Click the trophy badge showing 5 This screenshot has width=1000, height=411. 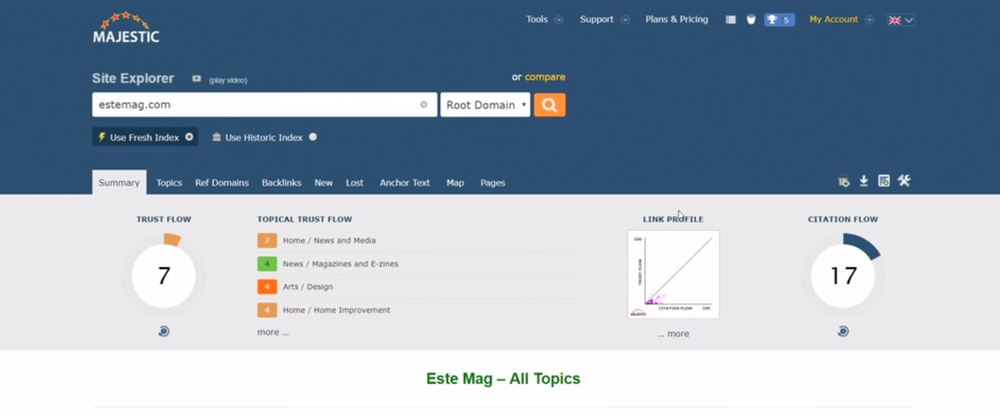(x=779, y=20)
